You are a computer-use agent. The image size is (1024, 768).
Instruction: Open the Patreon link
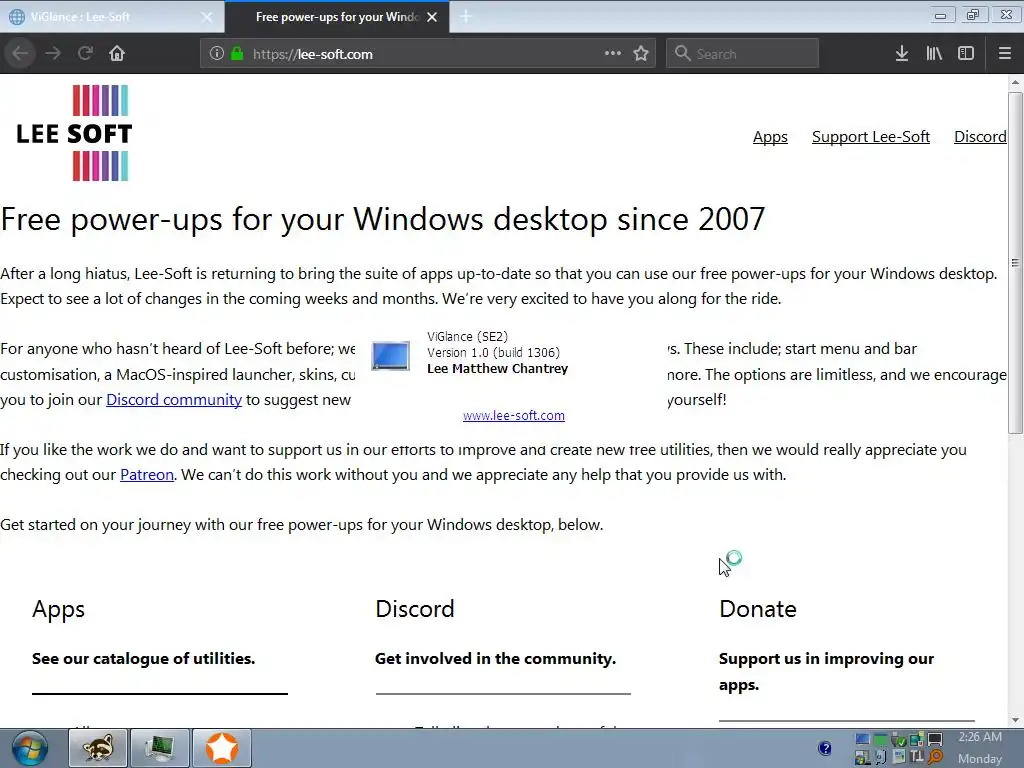pos(147,475)
